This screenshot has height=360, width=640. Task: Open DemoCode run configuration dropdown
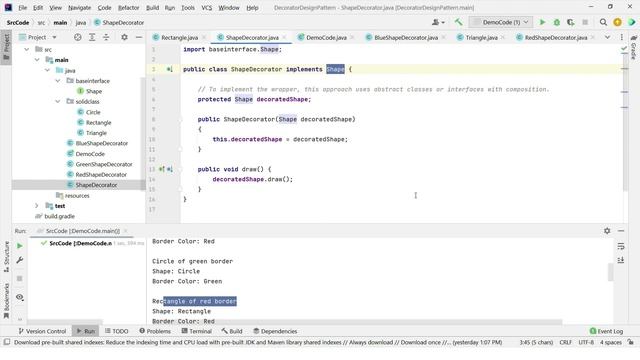(x=501, y=22)
